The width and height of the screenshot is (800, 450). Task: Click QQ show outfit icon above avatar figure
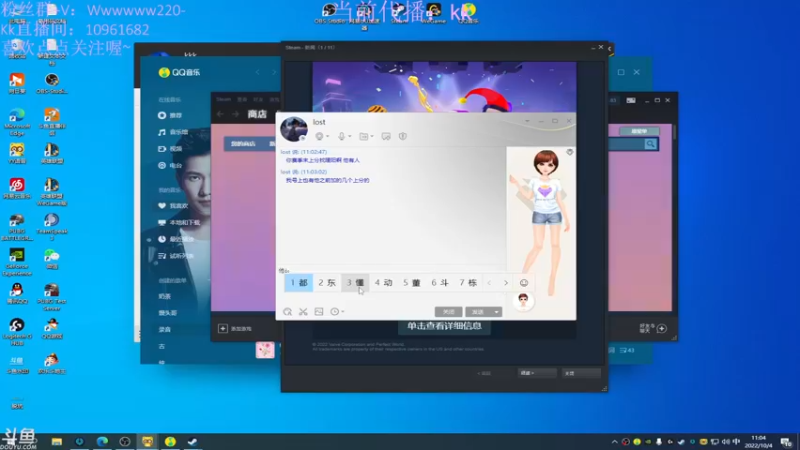click(570, 152)
